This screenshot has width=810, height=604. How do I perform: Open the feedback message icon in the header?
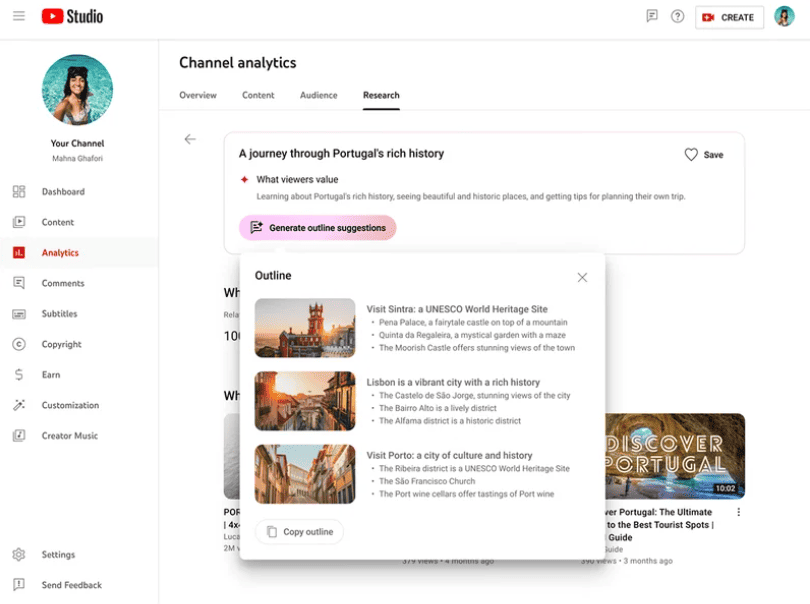(x=652, y=17)
